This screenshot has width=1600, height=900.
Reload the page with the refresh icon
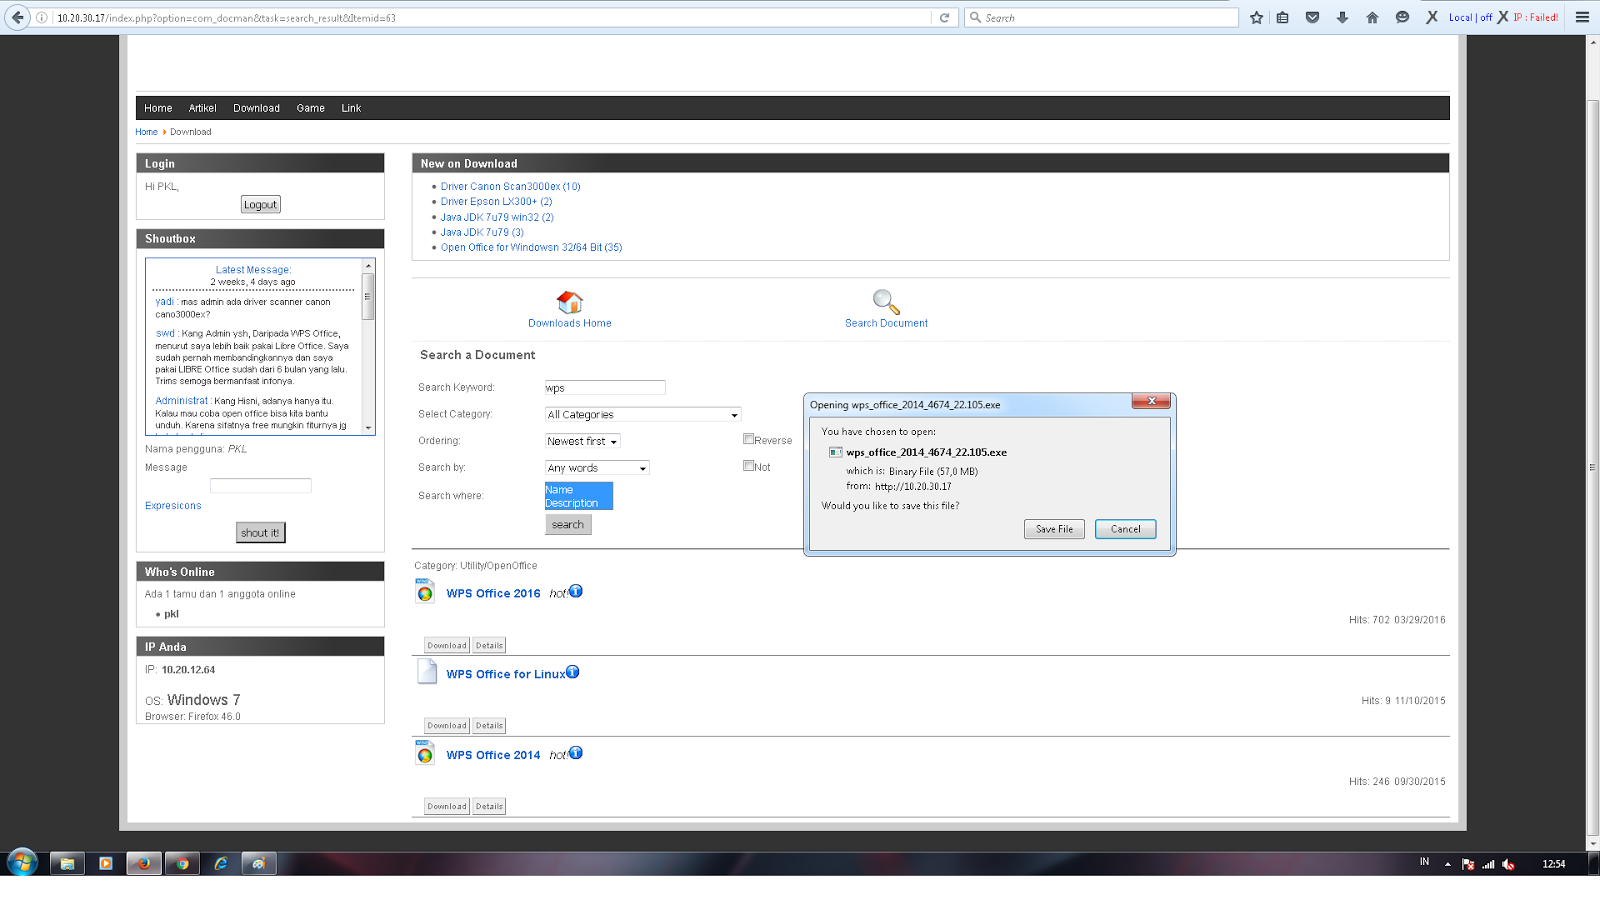coord(944,18)
